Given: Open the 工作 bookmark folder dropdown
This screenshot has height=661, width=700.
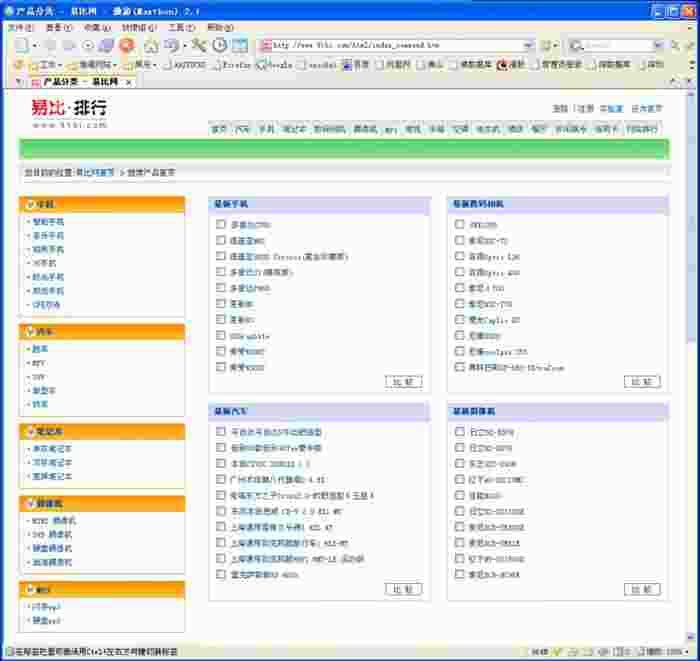Looking at the screenshot, I should point(46,65).
